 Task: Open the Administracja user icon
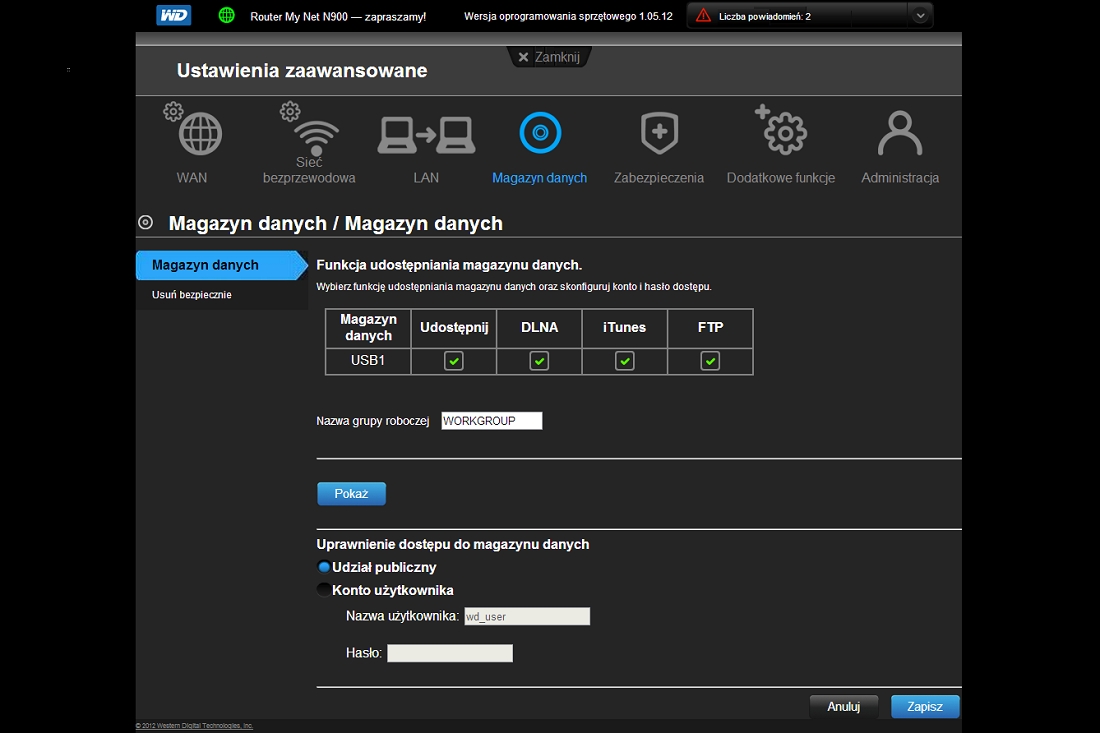tap(900, 133)
